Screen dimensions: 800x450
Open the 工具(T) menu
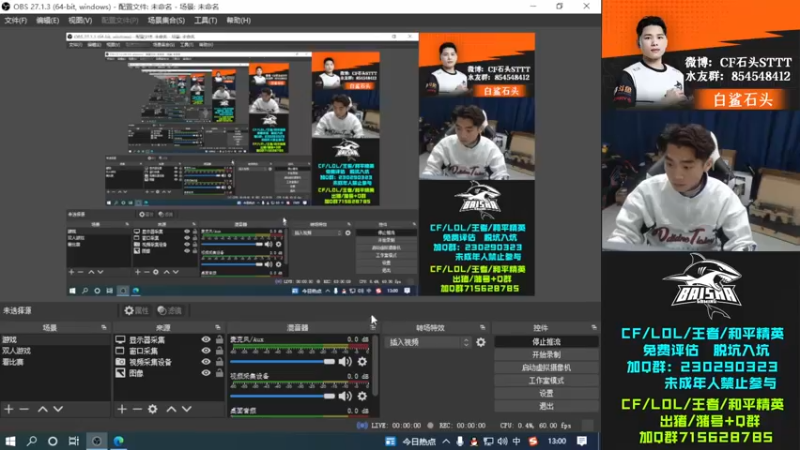pyautogui.click(x=206, y=20)
